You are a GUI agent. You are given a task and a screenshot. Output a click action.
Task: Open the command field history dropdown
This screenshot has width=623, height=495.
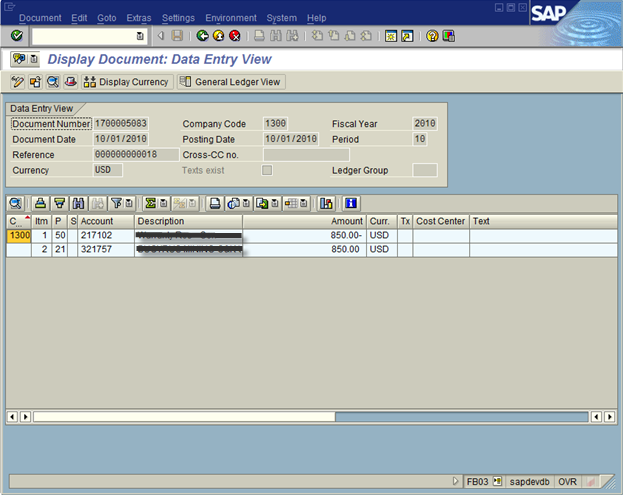click(140, 36)
